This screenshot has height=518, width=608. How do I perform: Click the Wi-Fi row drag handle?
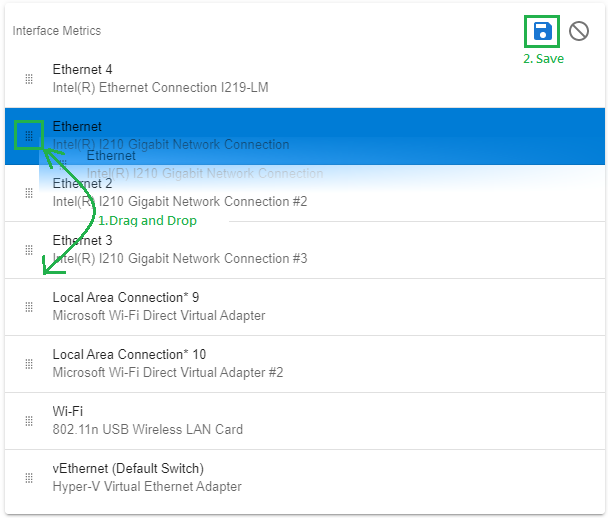[29, 421]
